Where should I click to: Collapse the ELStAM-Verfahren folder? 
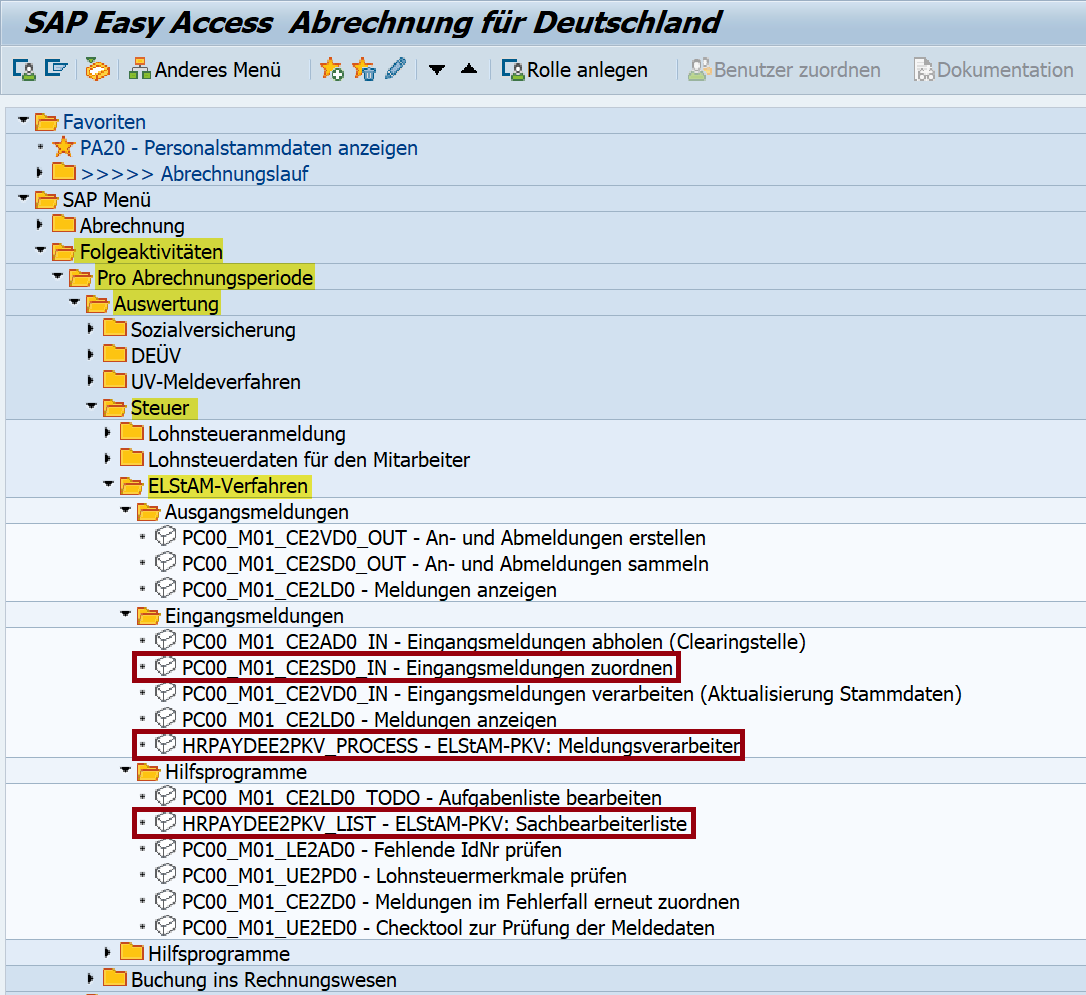coord(108,486)
